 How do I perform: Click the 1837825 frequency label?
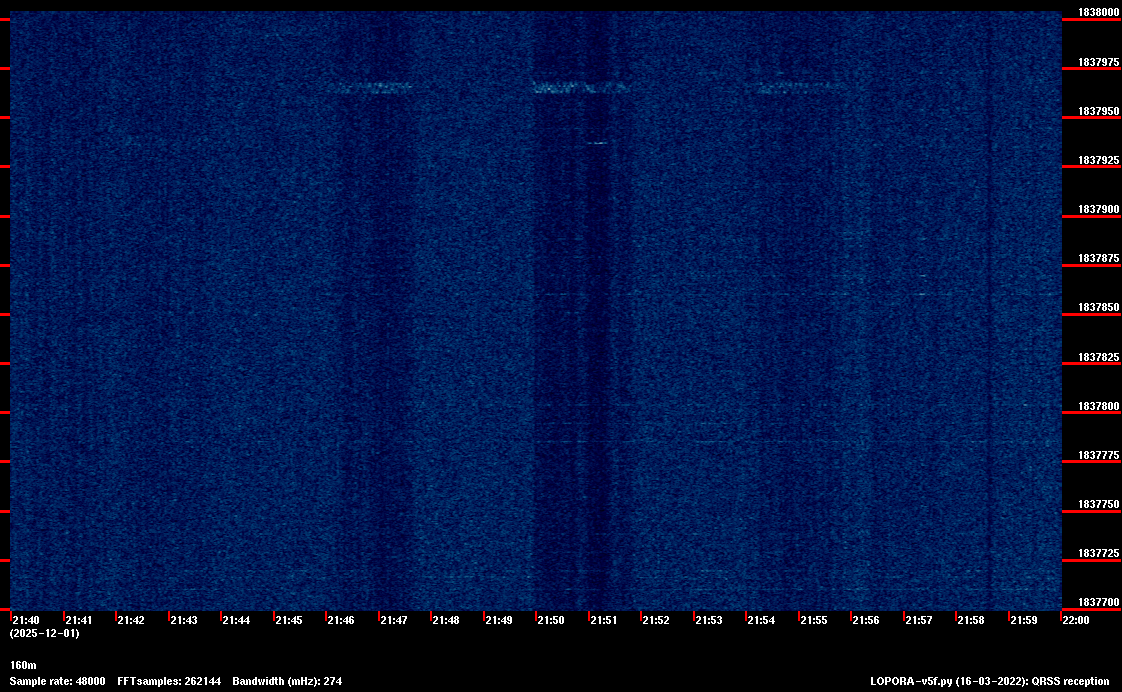(1099, 357)
